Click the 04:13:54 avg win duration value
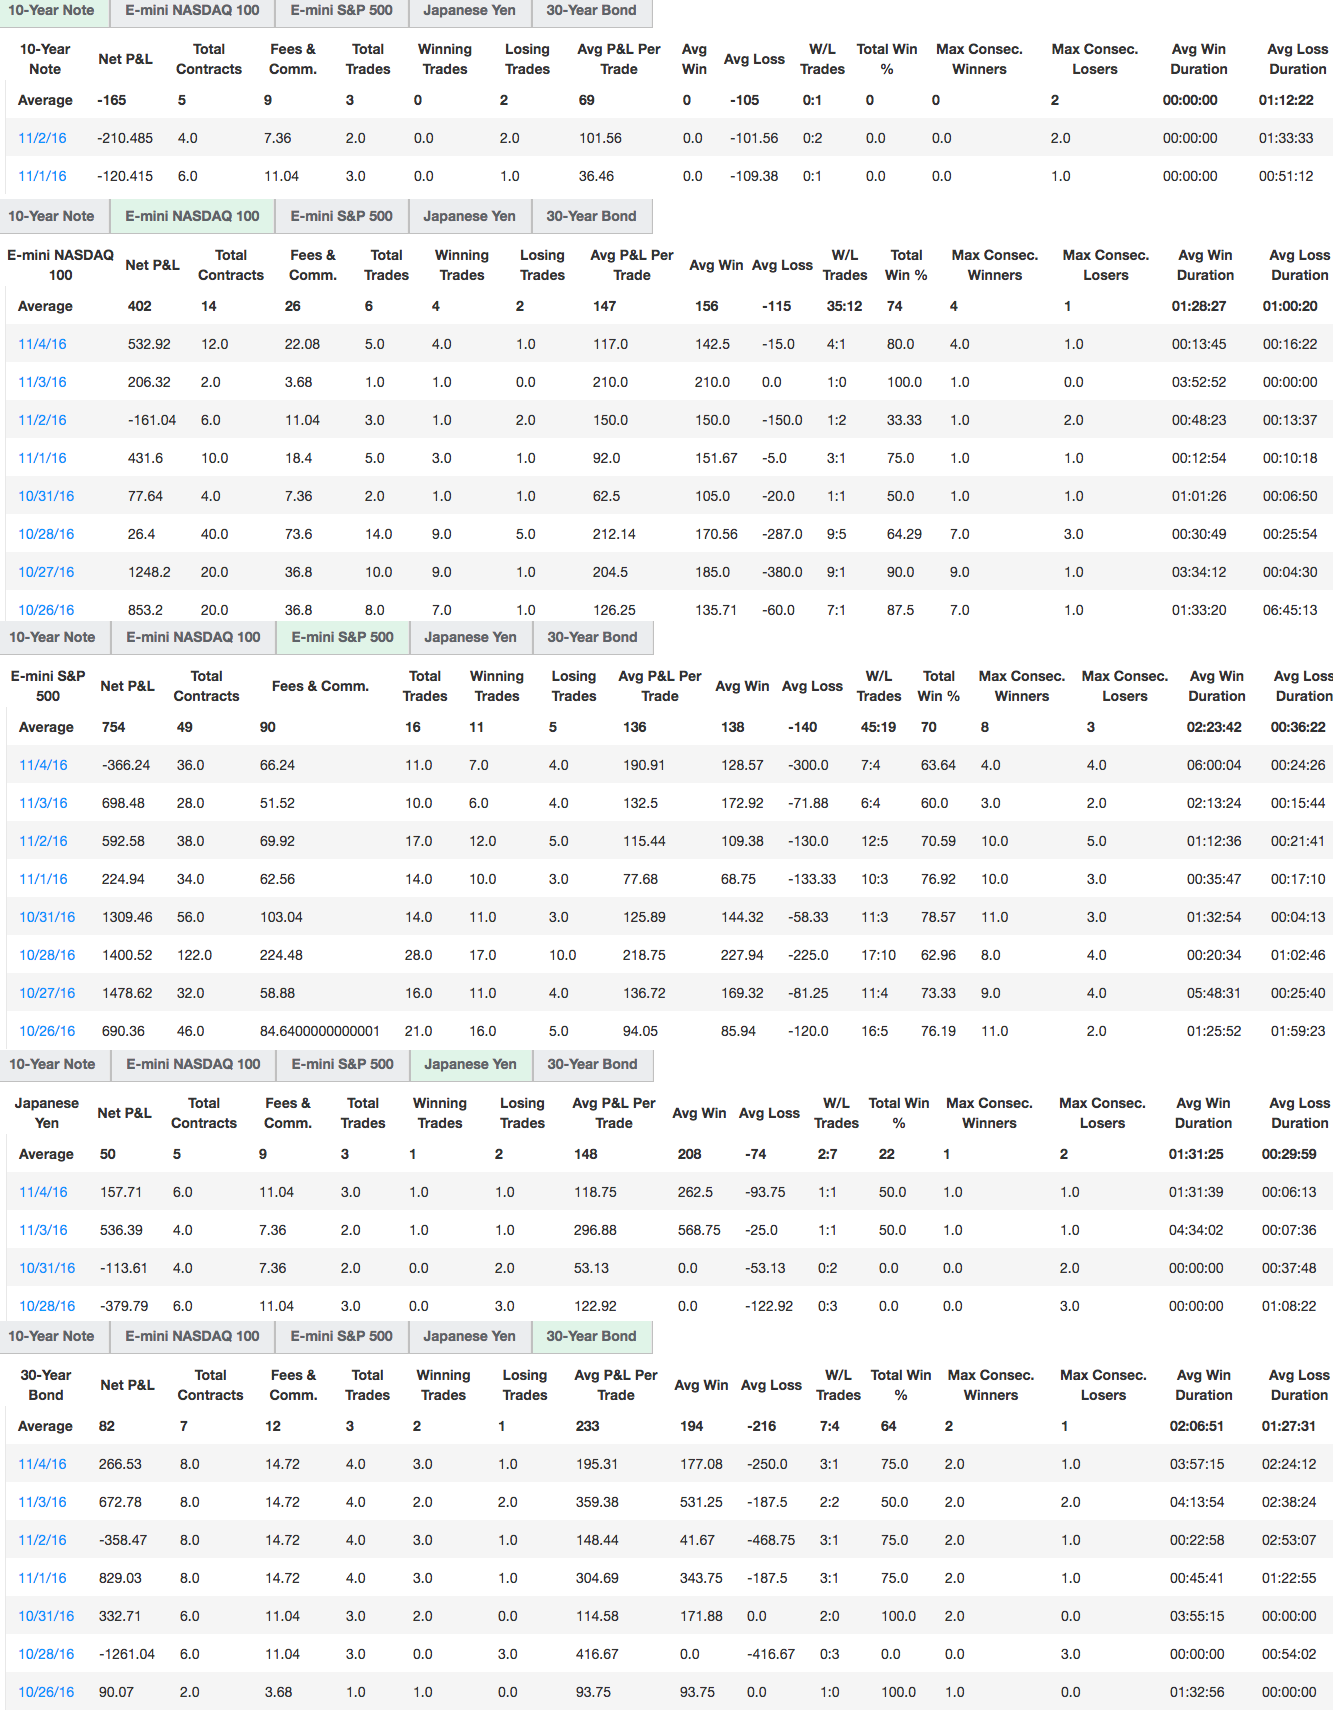The image size is (1333, 1711). (x=1197, y=1502)
